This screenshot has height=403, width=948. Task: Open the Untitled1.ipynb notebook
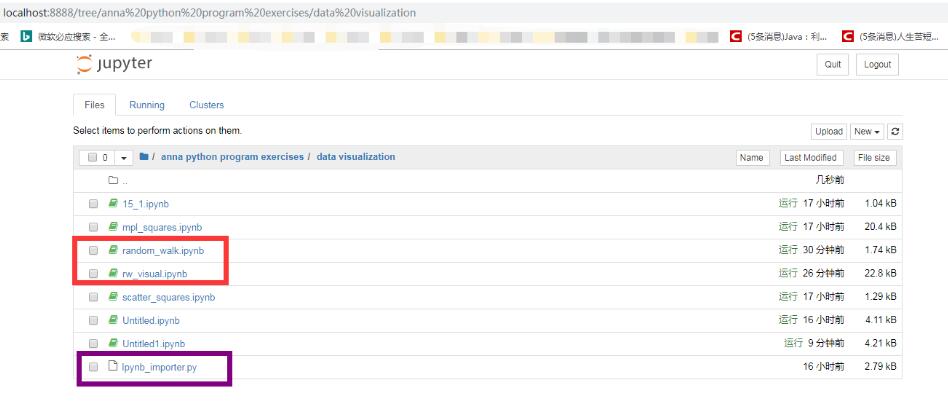(154, 344)
